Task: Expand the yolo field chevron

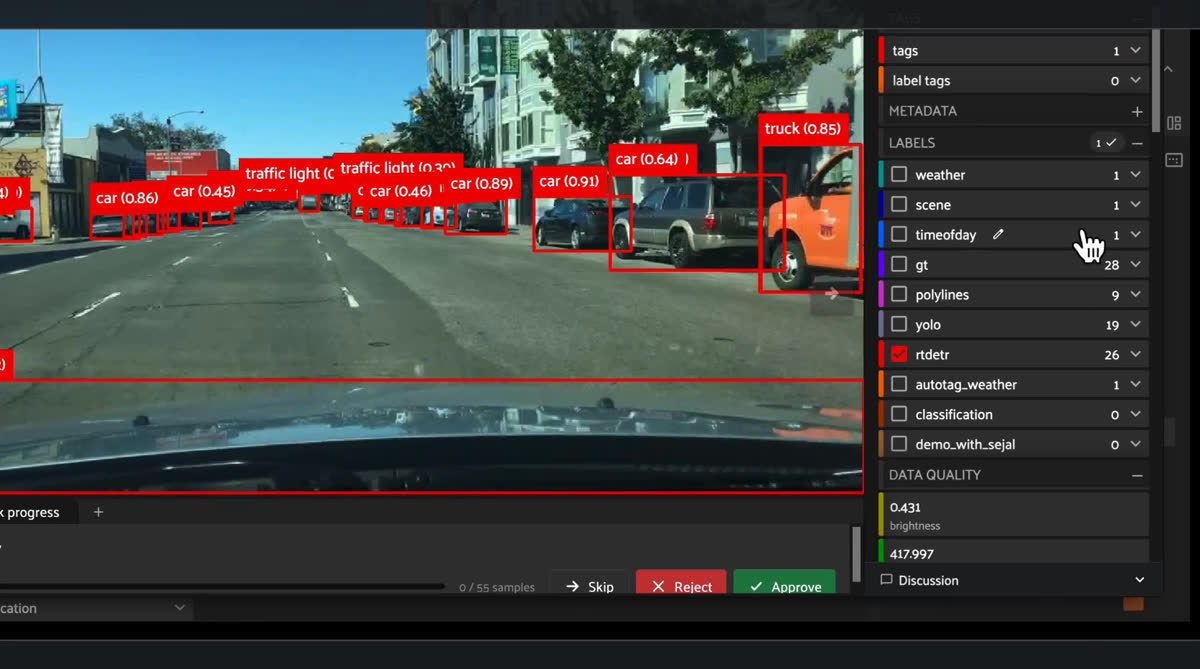Action: (x=1136, y=324)
